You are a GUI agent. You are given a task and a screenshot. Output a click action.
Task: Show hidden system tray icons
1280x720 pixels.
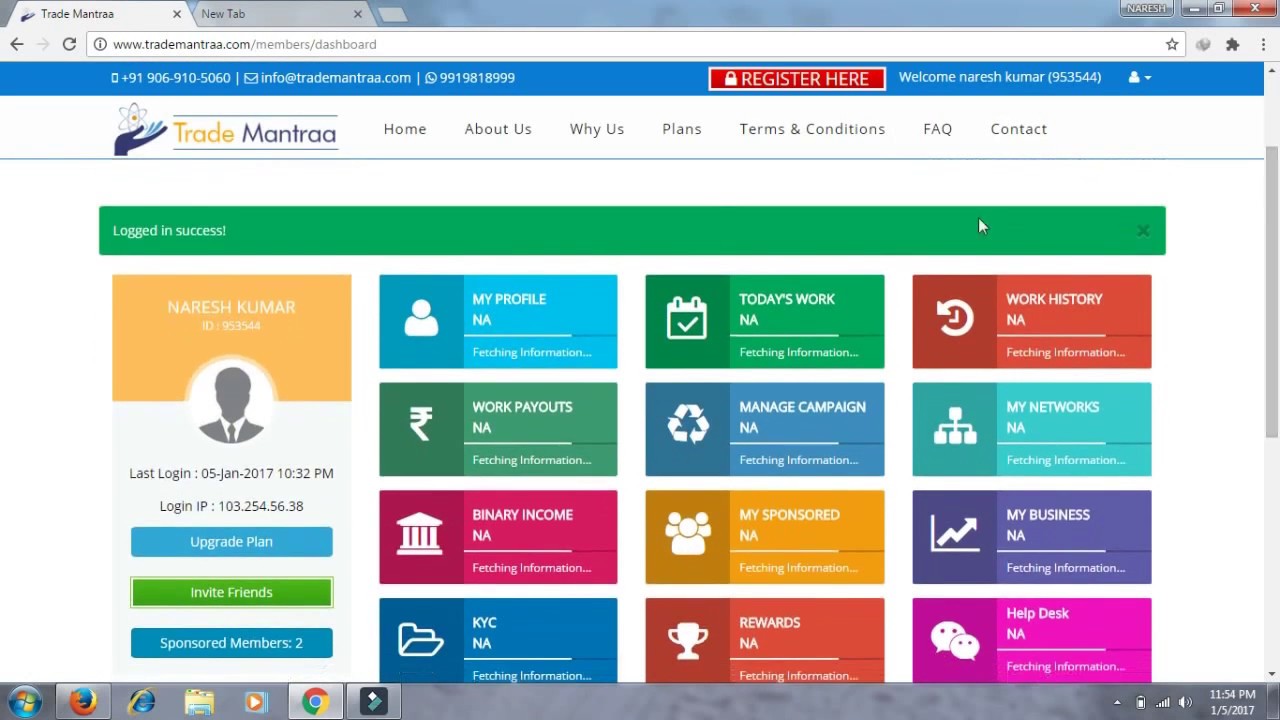pos(1117,702)
